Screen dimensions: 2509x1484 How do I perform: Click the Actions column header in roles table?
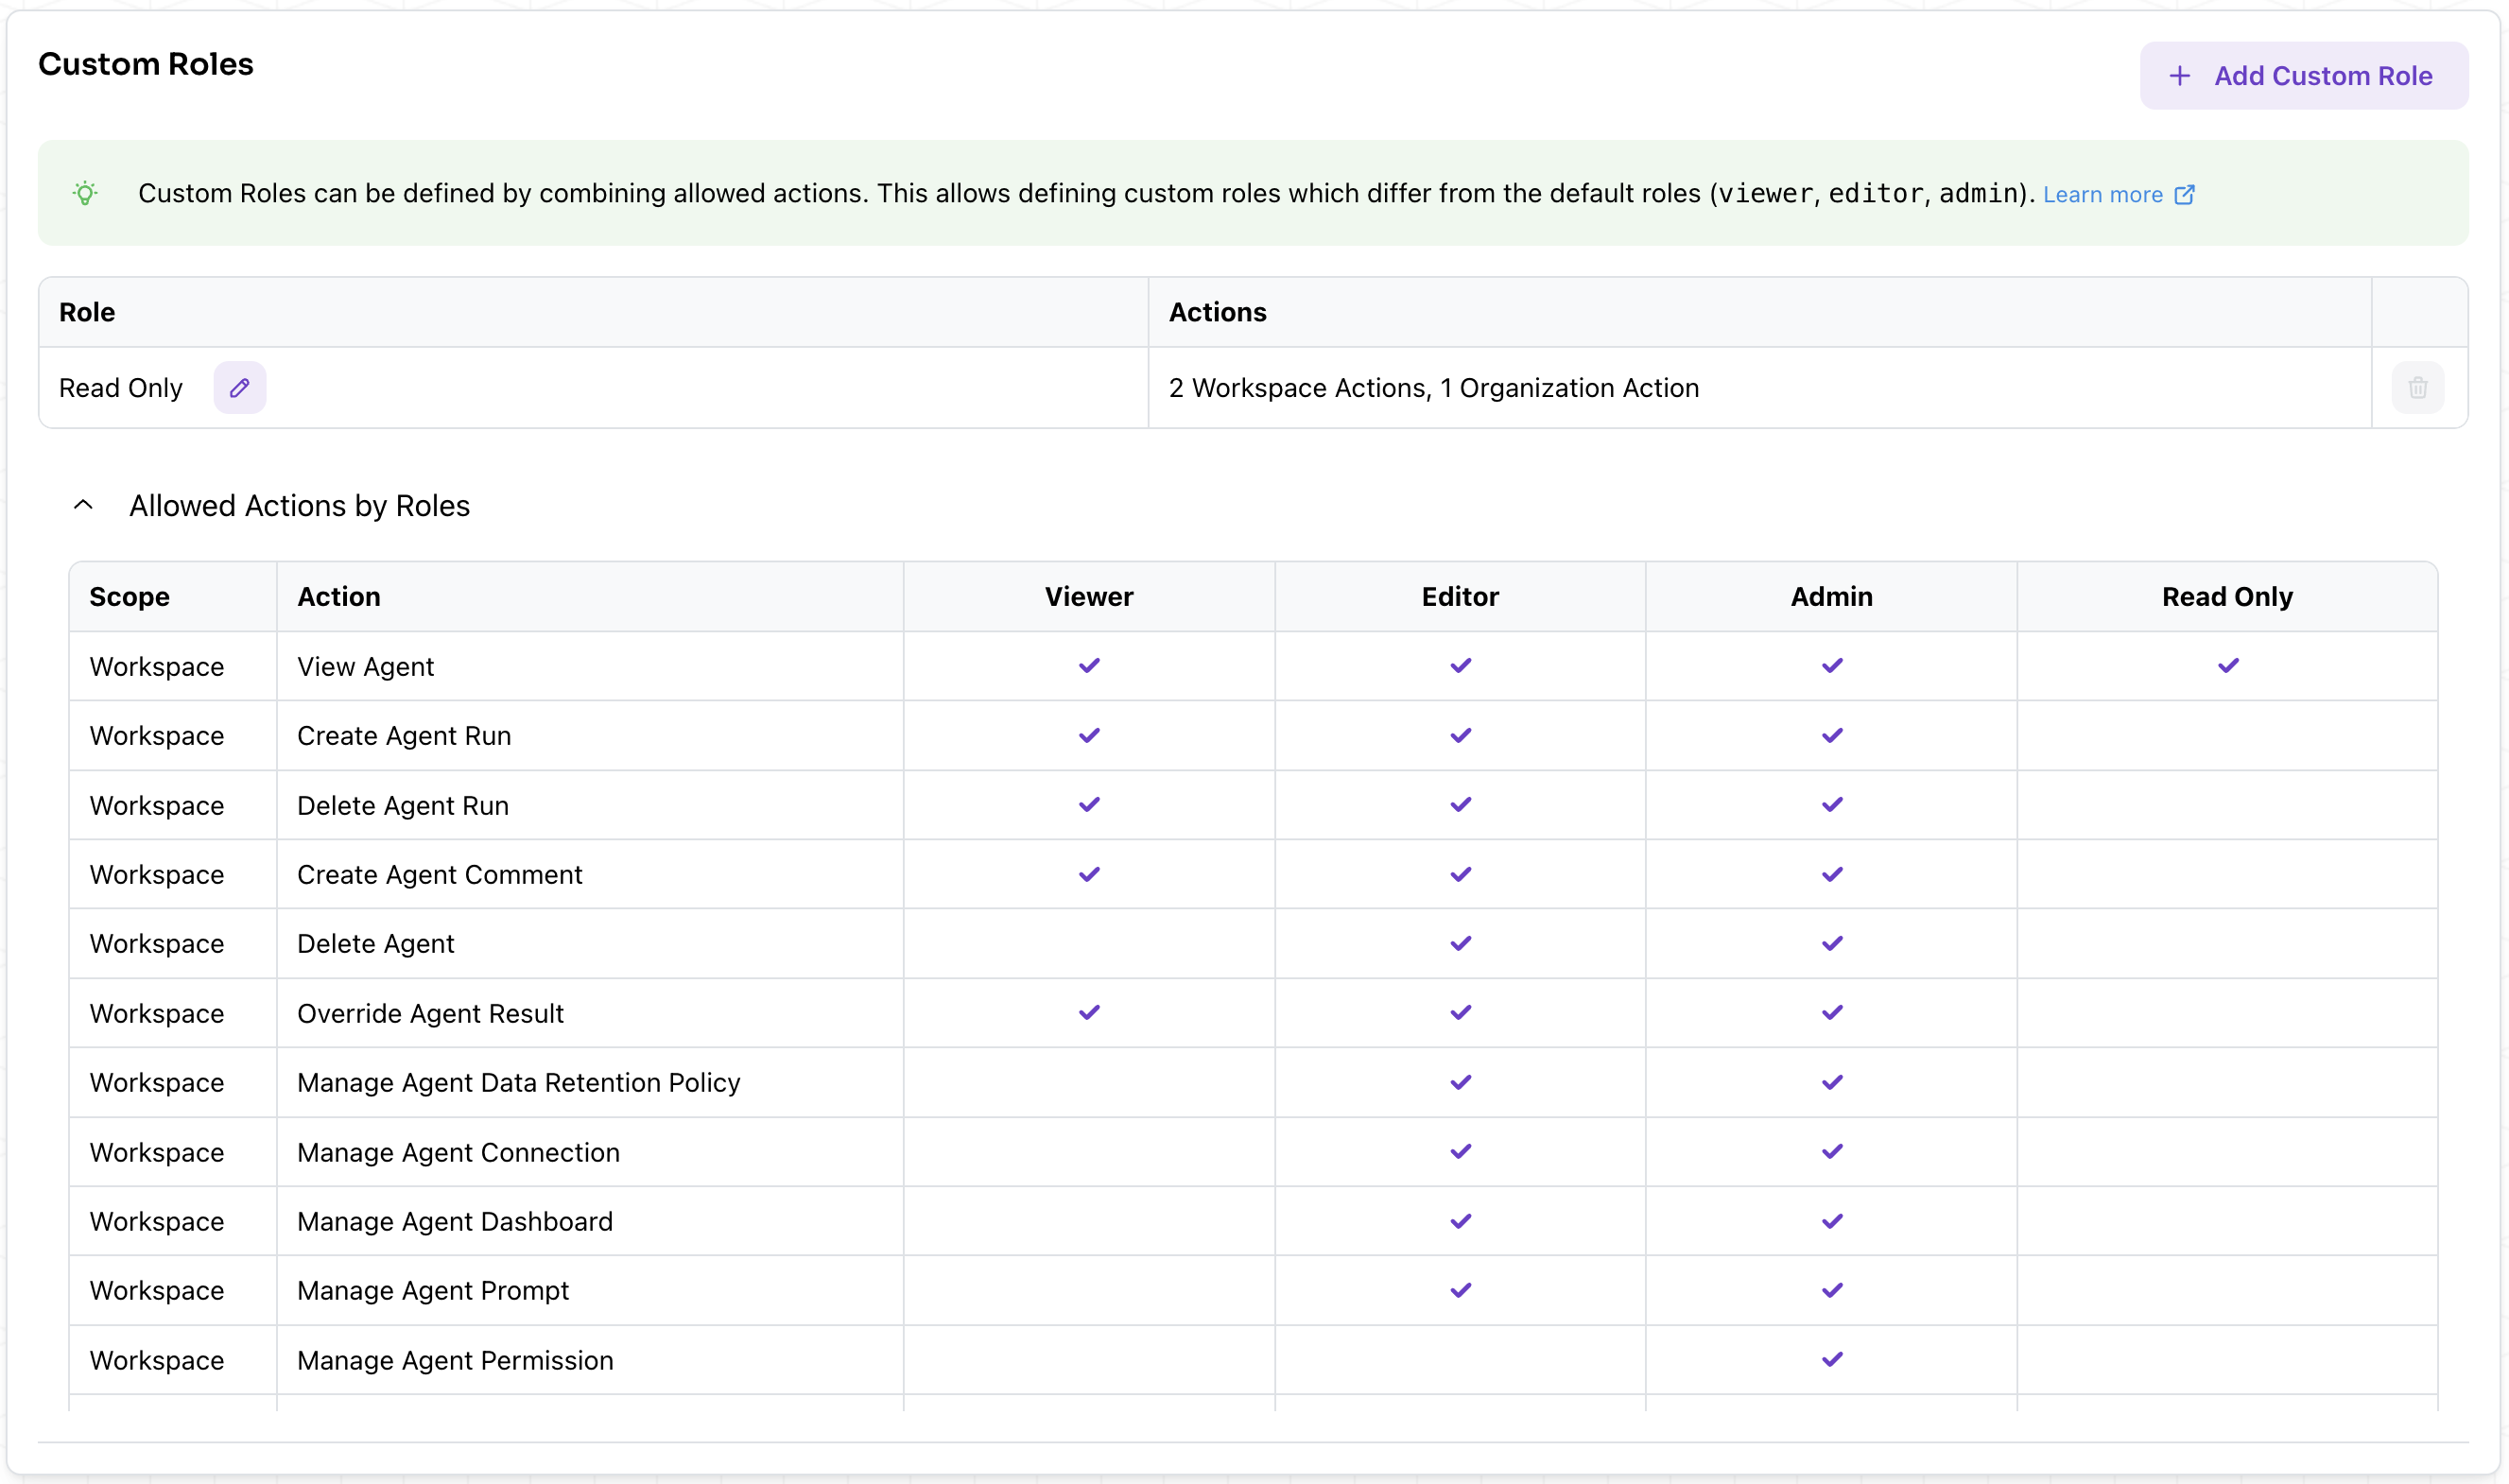pos(1217,313)
